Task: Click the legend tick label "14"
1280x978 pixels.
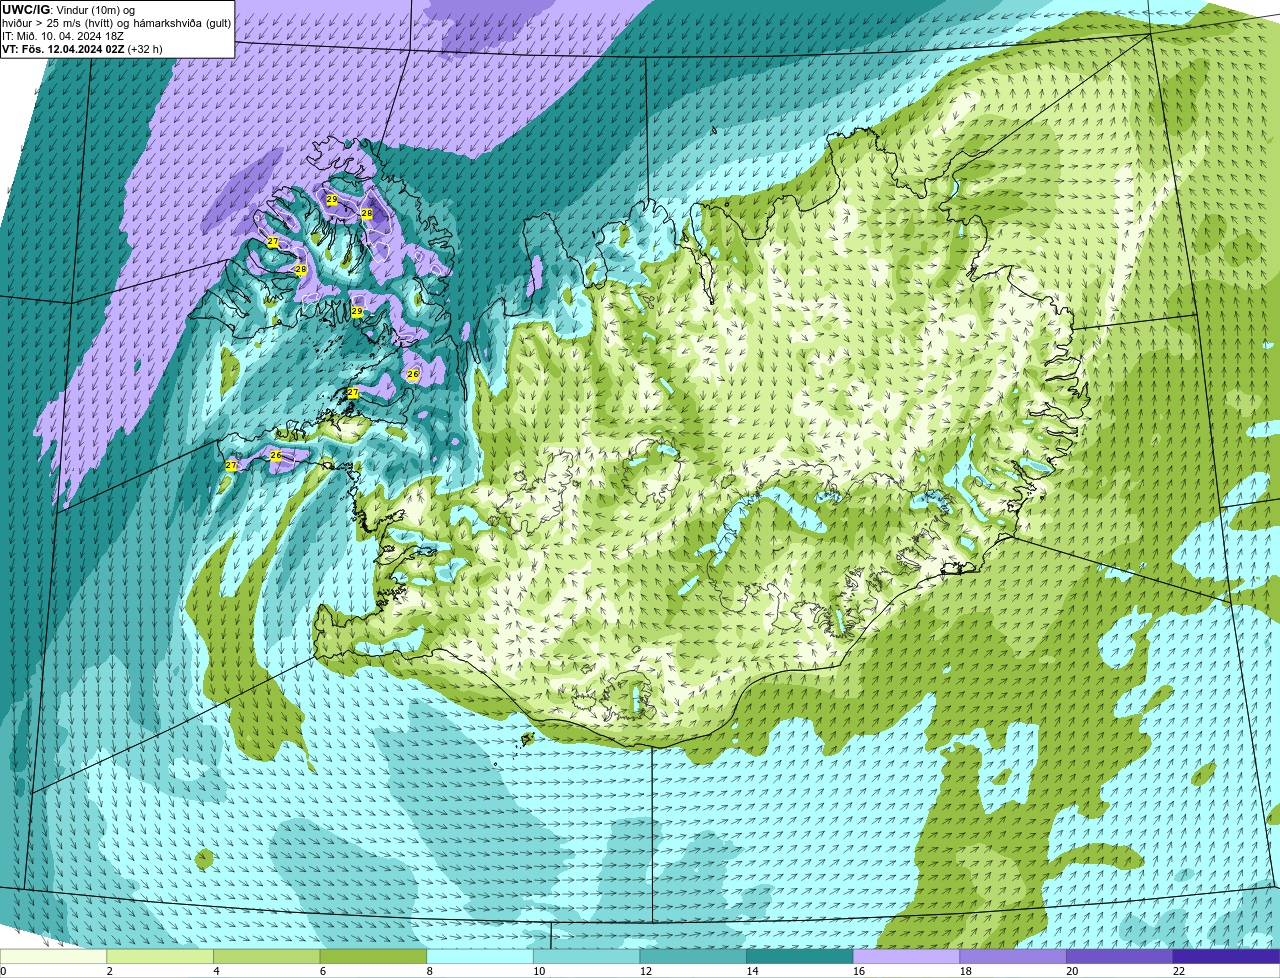Action: point(752,971)
